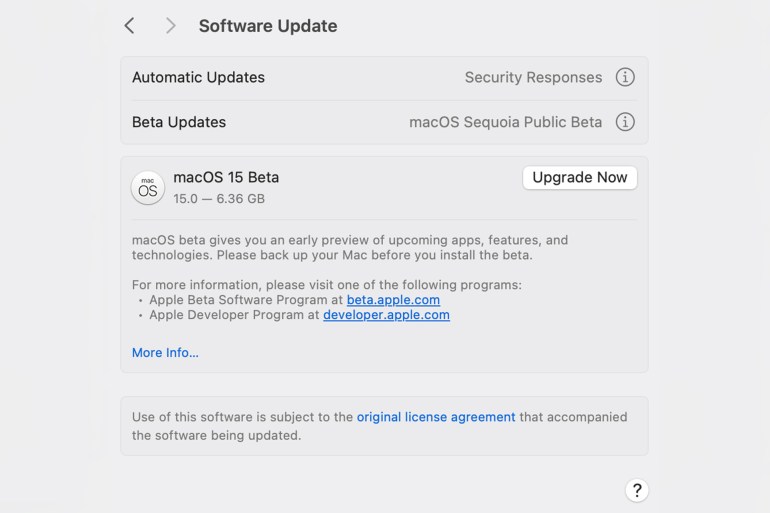Go forward using the right chevron

coord(170,26)
